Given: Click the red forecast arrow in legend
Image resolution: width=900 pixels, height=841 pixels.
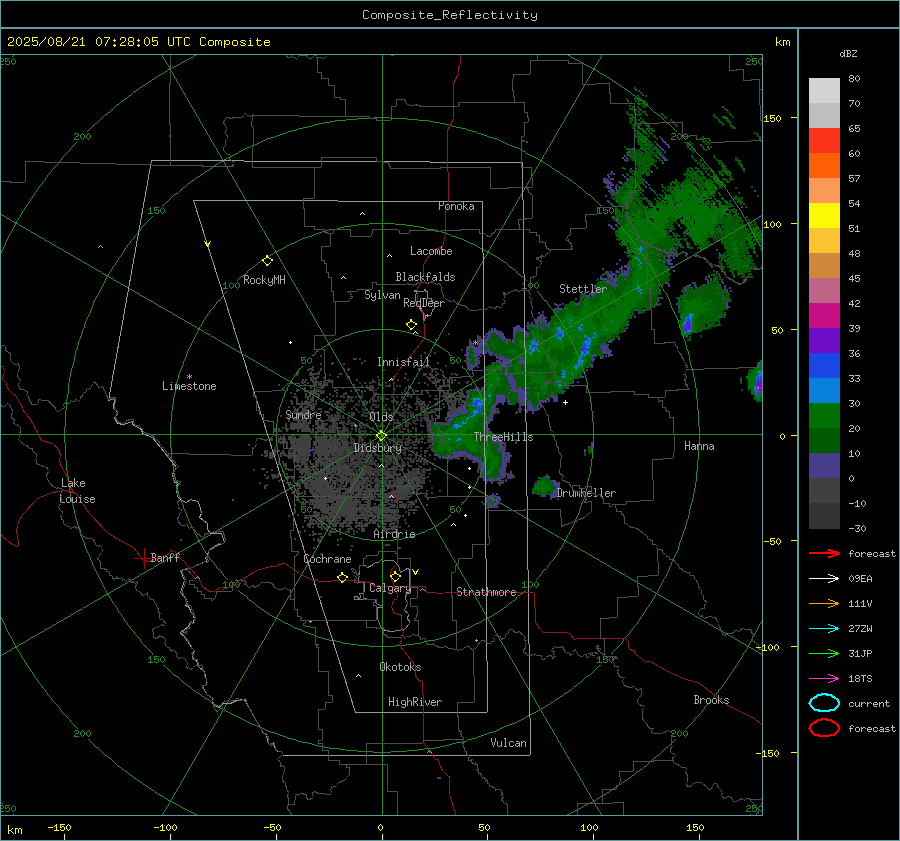Looking at the screenshot, I should click(x=824, y=553).
